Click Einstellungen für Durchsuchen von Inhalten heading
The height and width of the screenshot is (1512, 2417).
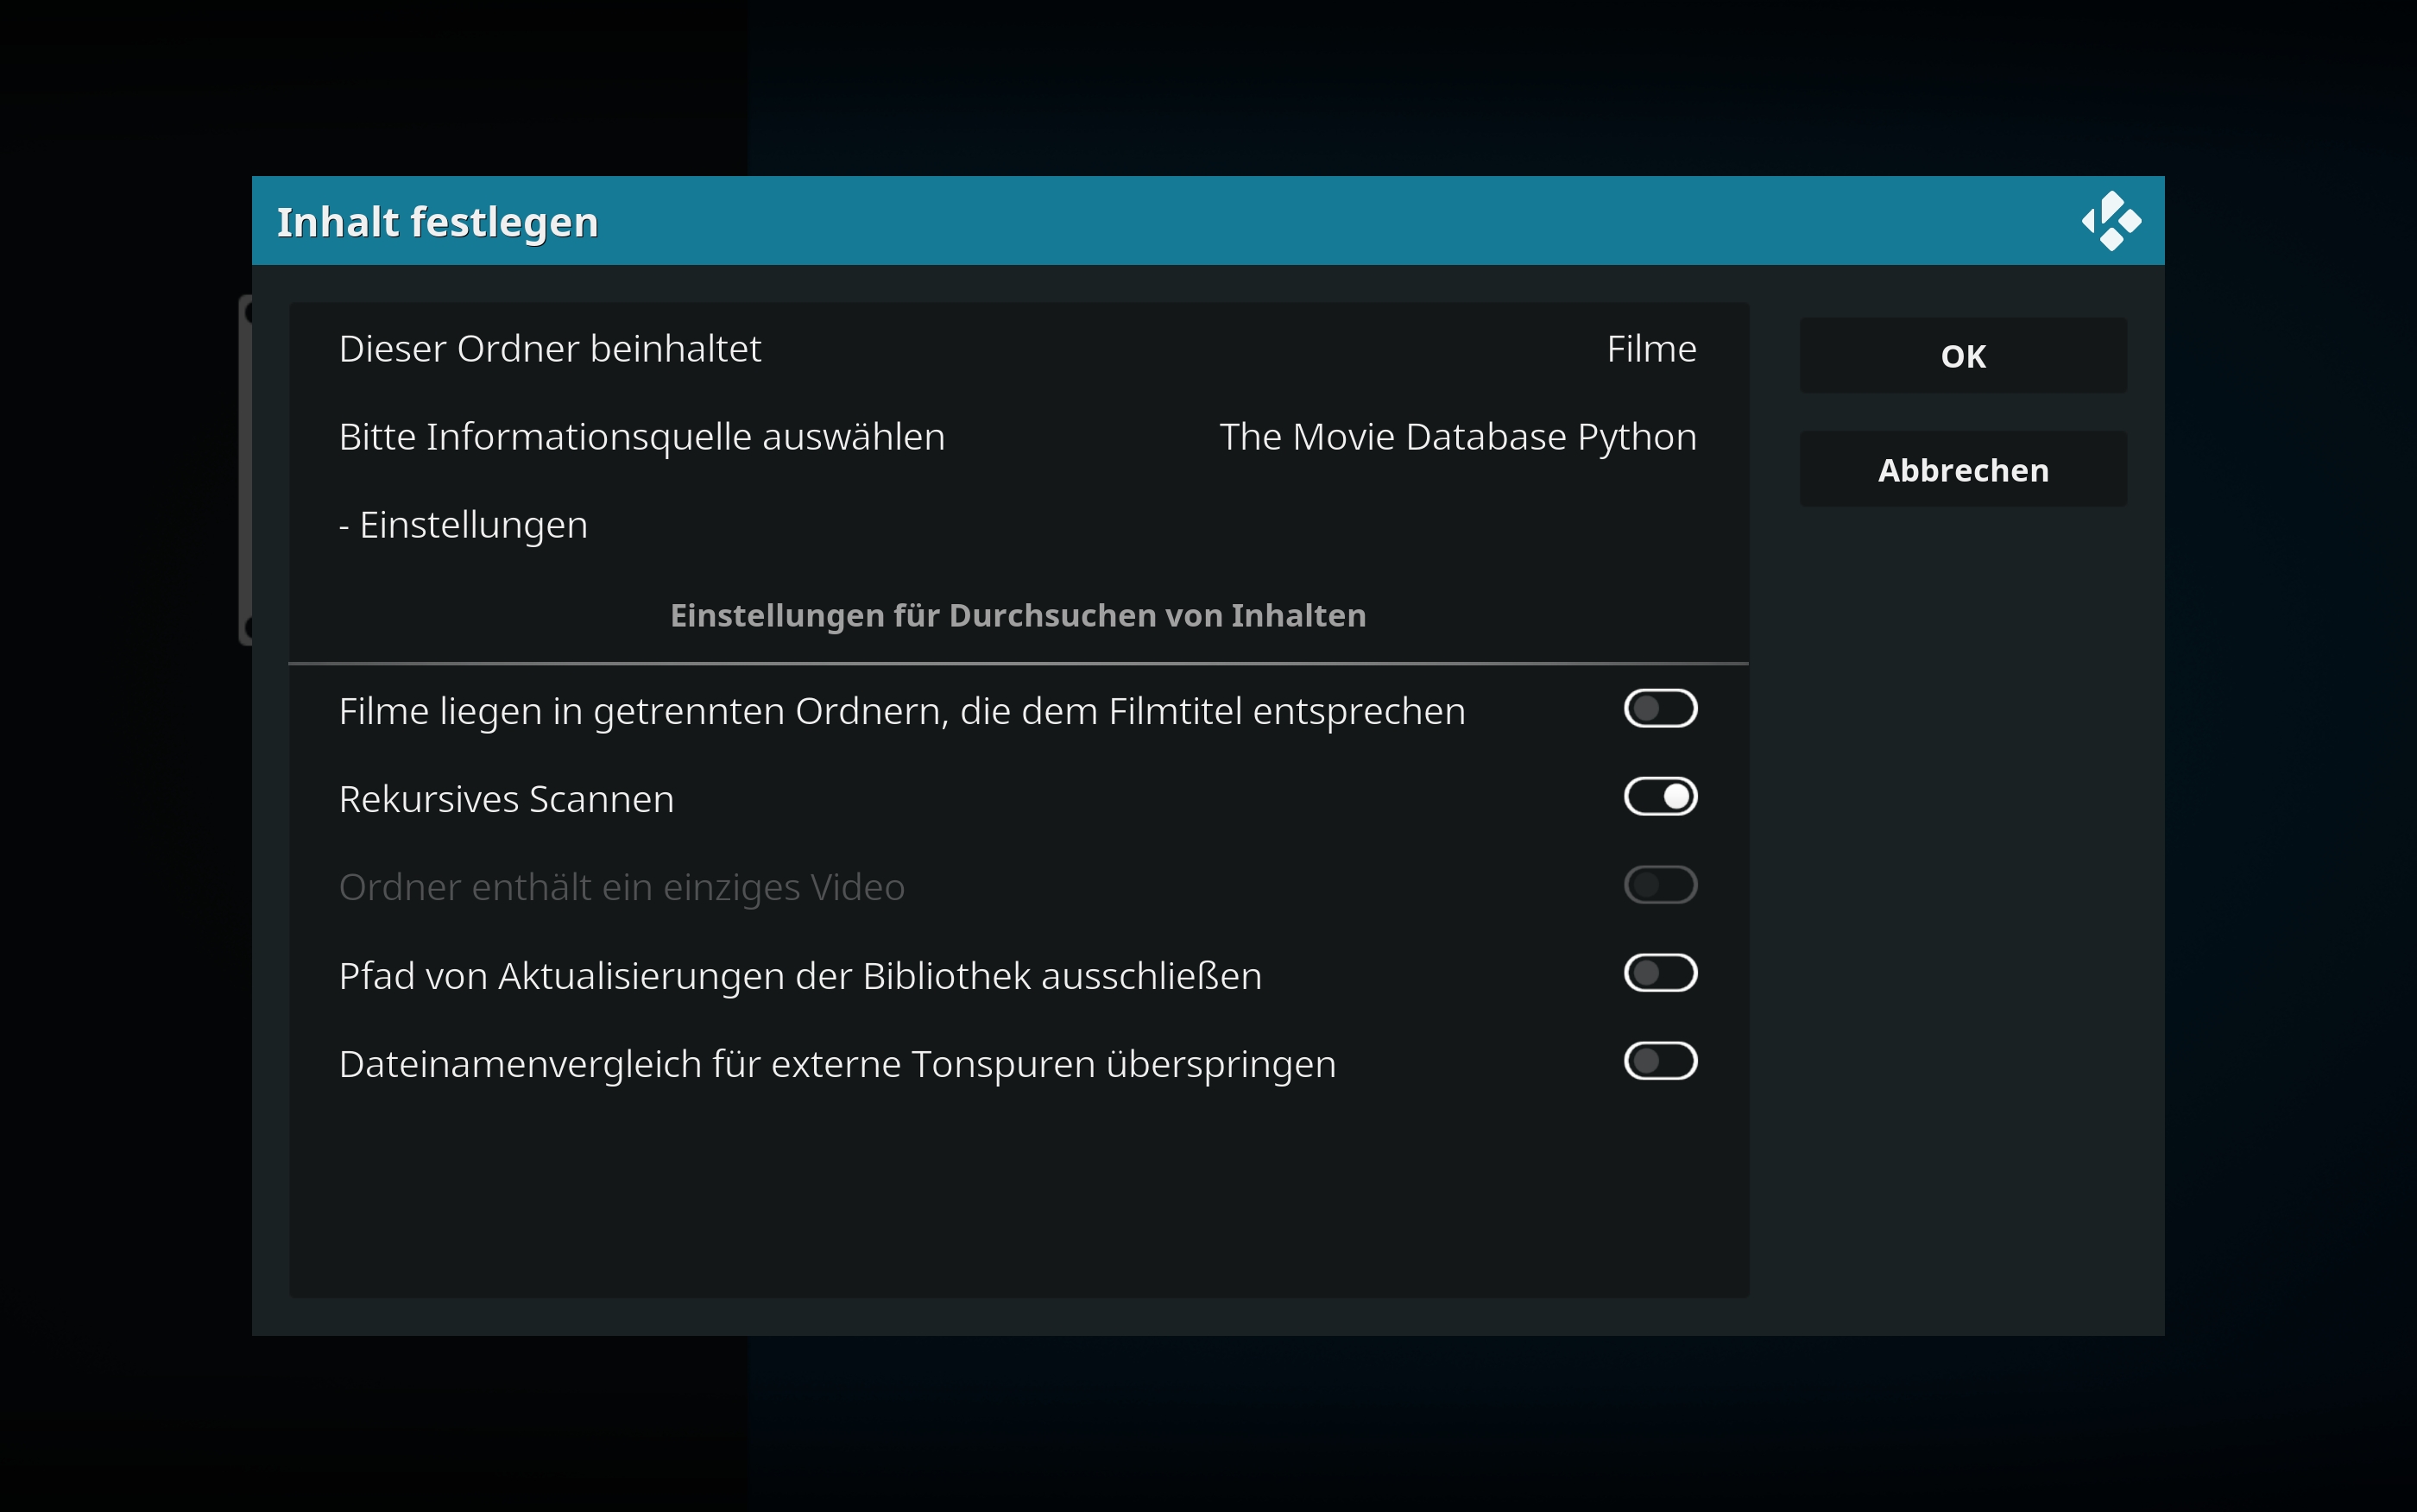(1018, 616)
